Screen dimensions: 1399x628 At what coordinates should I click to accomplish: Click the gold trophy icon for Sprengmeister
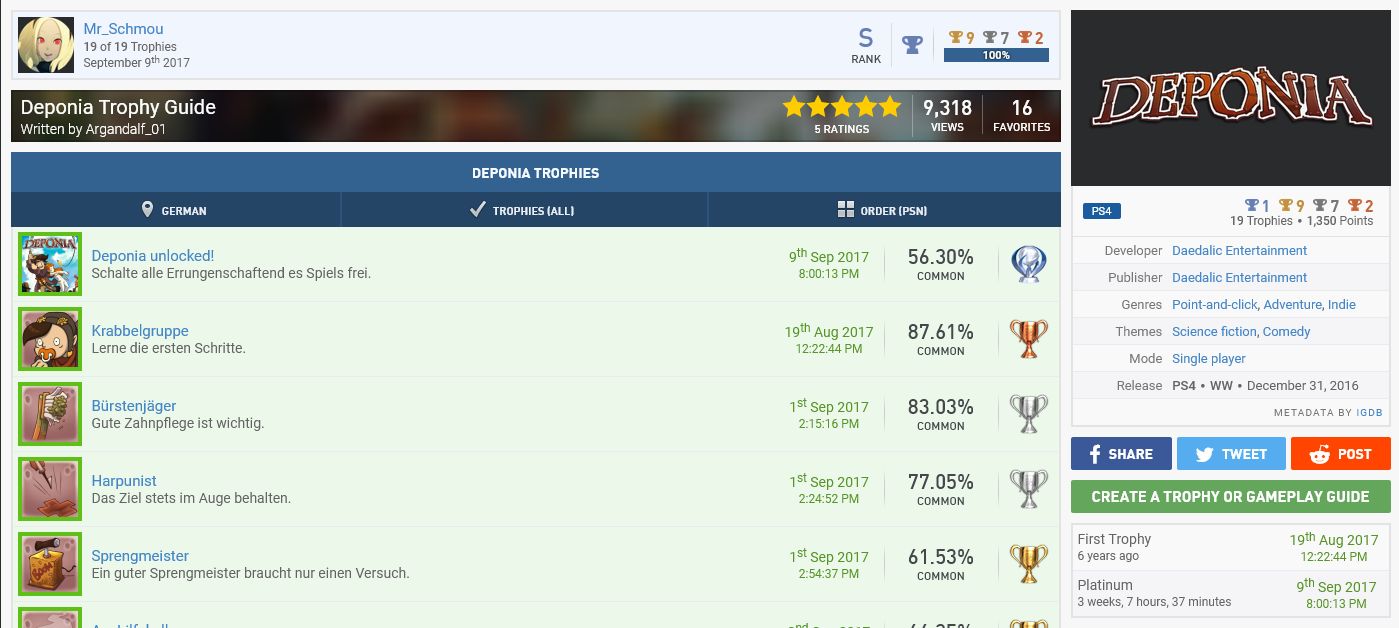[x=1028, y=564]
